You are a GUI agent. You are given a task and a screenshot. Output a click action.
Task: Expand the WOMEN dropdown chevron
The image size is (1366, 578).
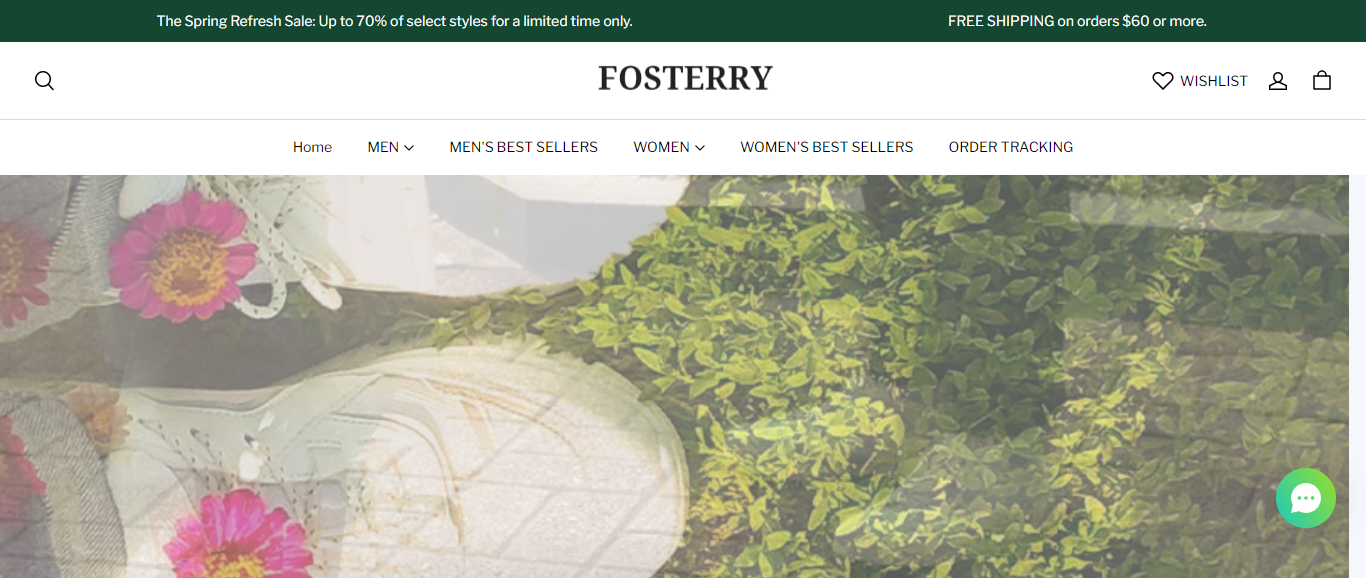click(x=700, y=148)
